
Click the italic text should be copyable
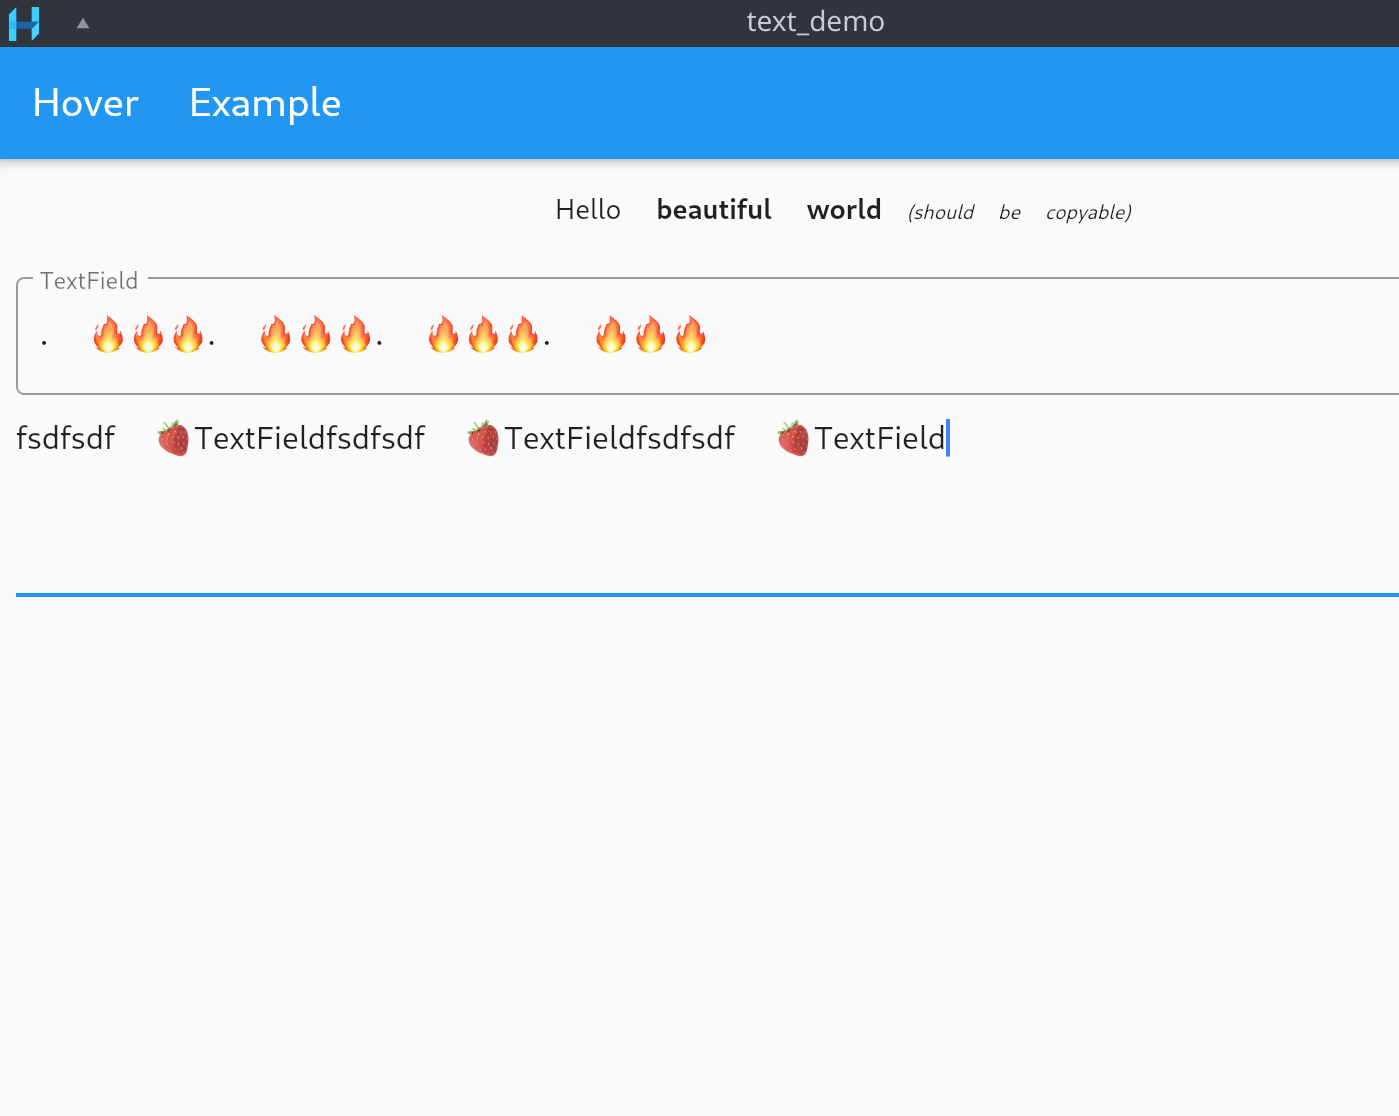[1019, 212]
